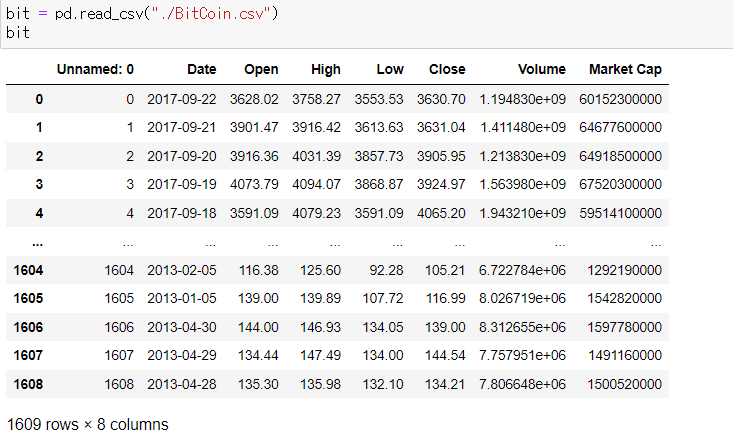Click the Low value 92.28

(386, 270)
